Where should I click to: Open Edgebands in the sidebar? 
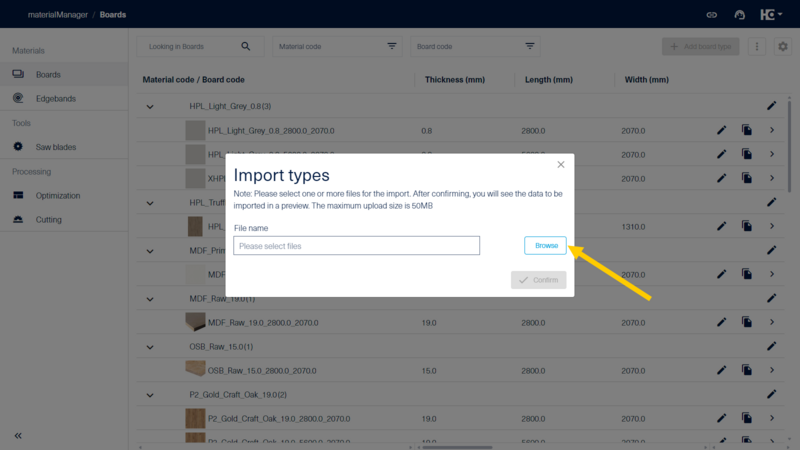click(x=64, y=98)
